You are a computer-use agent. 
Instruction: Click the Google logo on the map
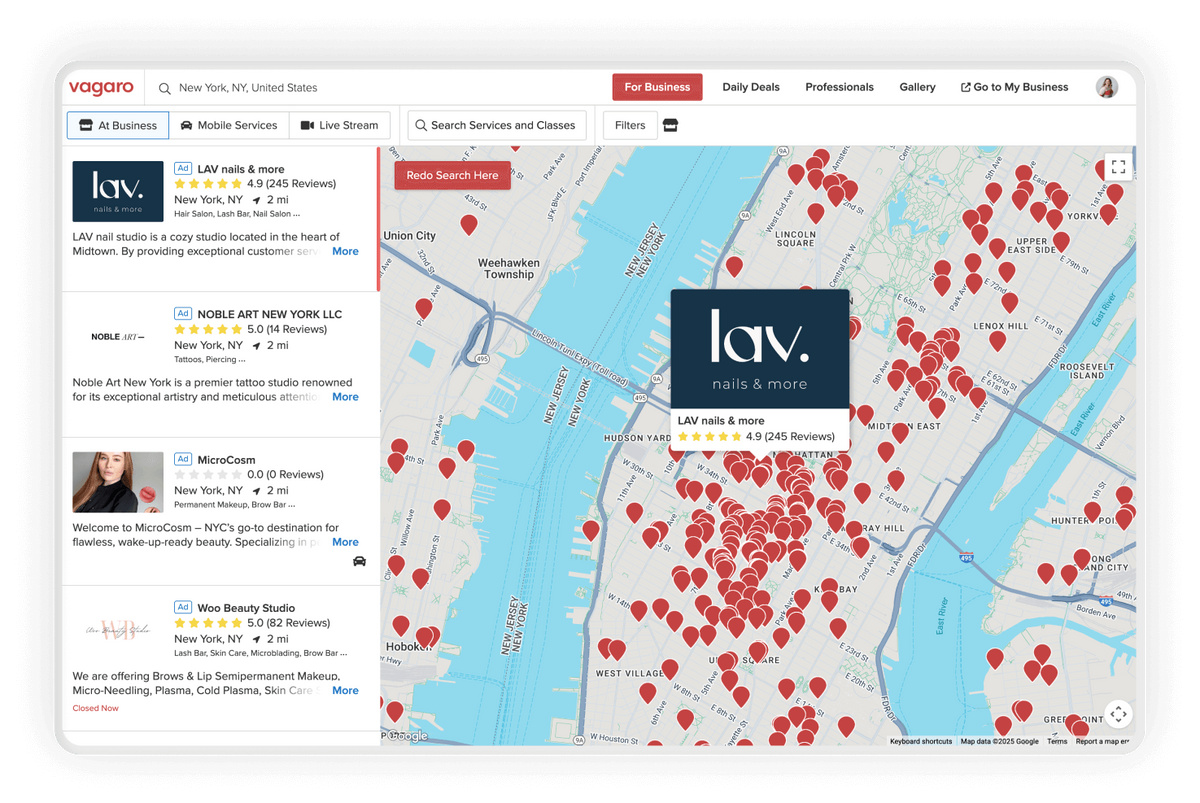407,736
